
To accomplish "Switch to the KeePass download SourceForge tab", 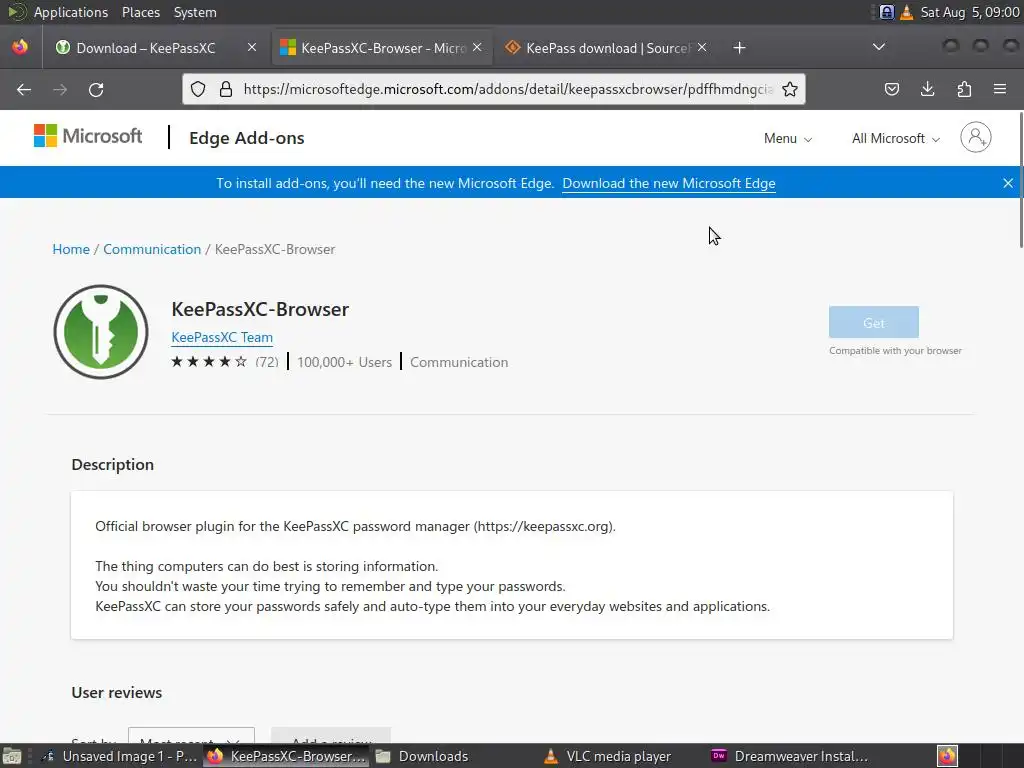I will point(607,48).
